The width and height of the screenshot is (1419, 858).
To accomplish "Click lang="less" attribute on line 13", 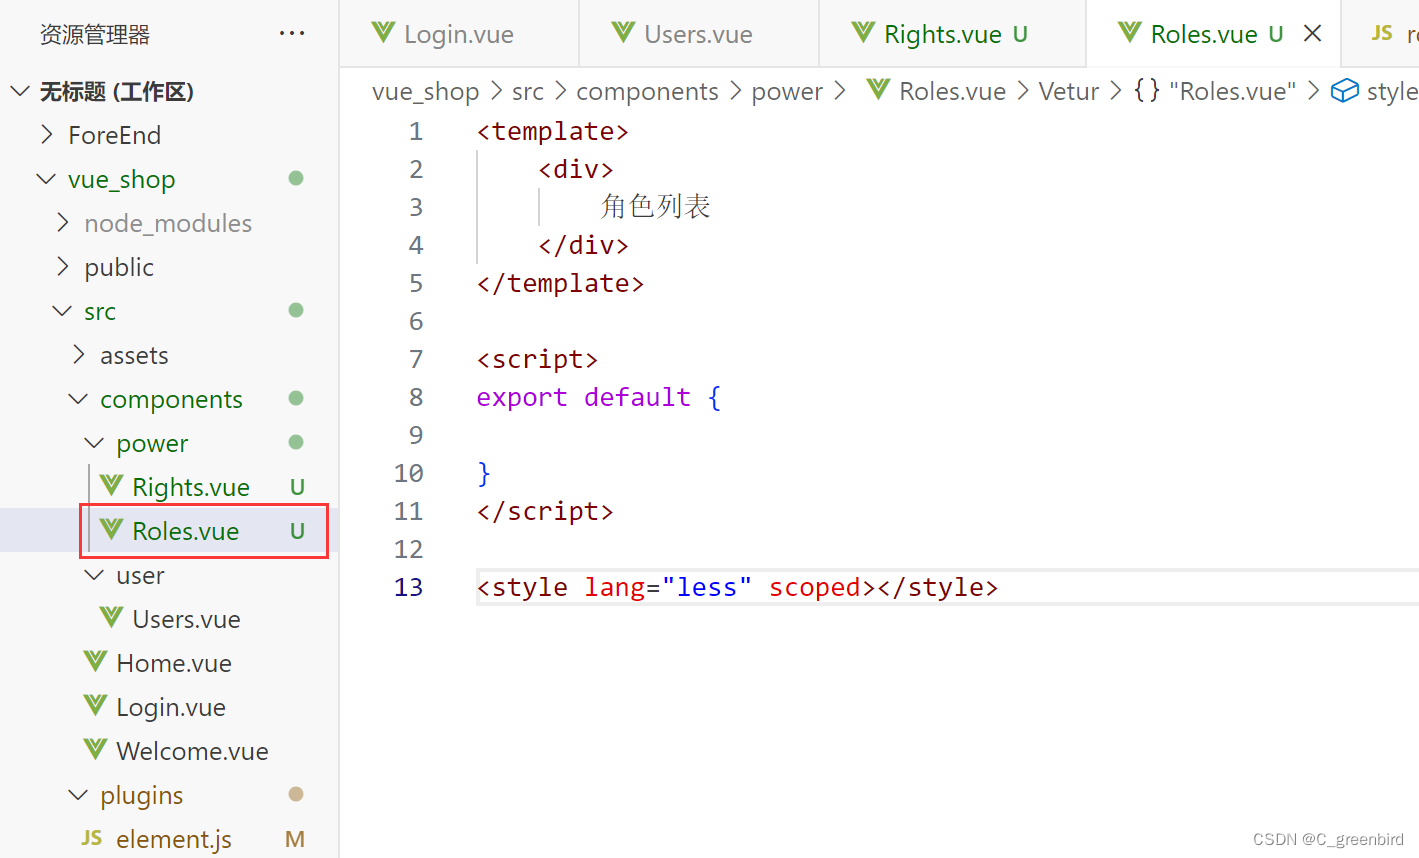I will 669,587.
